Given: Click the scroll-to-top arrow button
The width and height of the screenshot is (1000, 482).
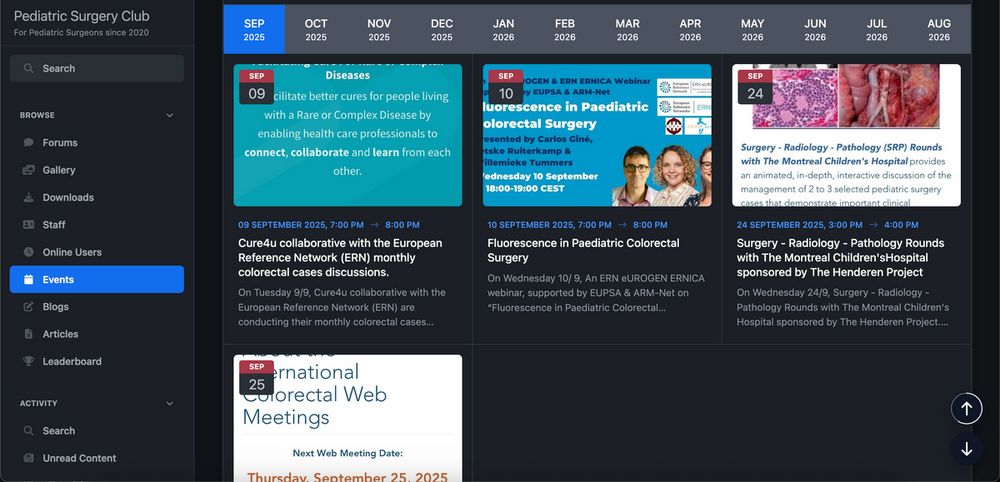Looking at the screenshot, I should (966, 409).
